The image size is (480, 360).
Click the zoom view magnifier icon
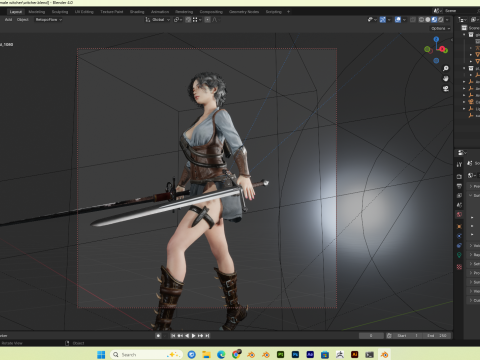click(446, 68)
